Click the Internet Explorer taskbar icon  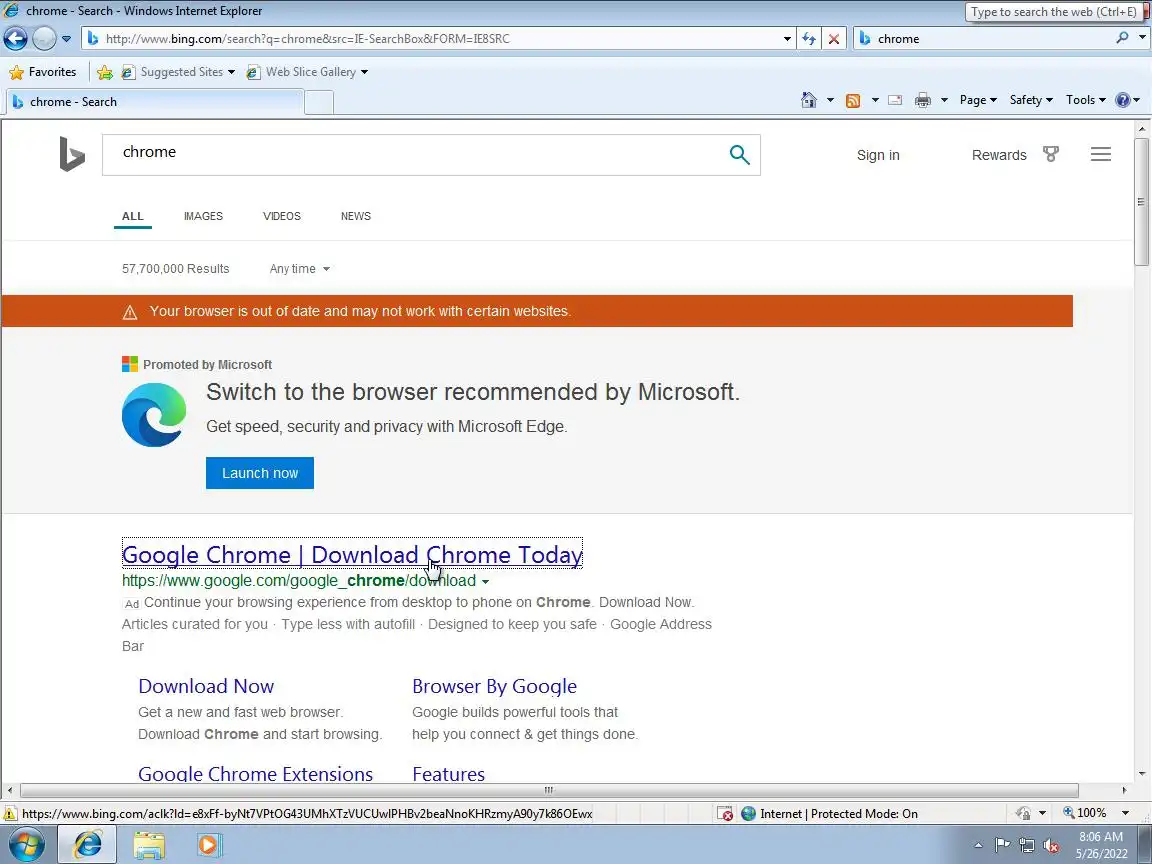87,845
